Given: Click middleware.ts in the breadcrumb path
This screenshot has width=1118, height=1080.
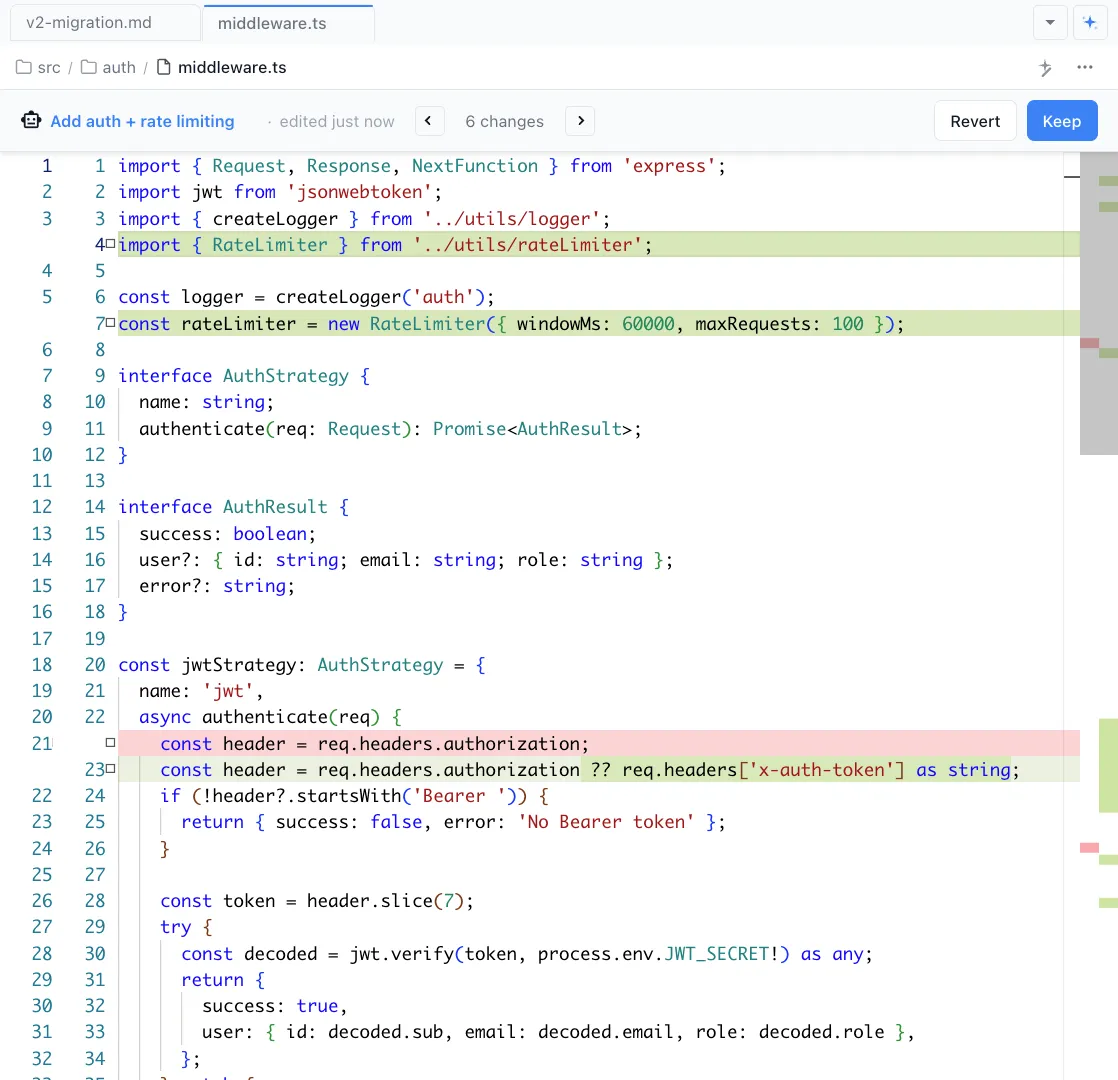Looking at the screenshot, I should pos(232,67).
